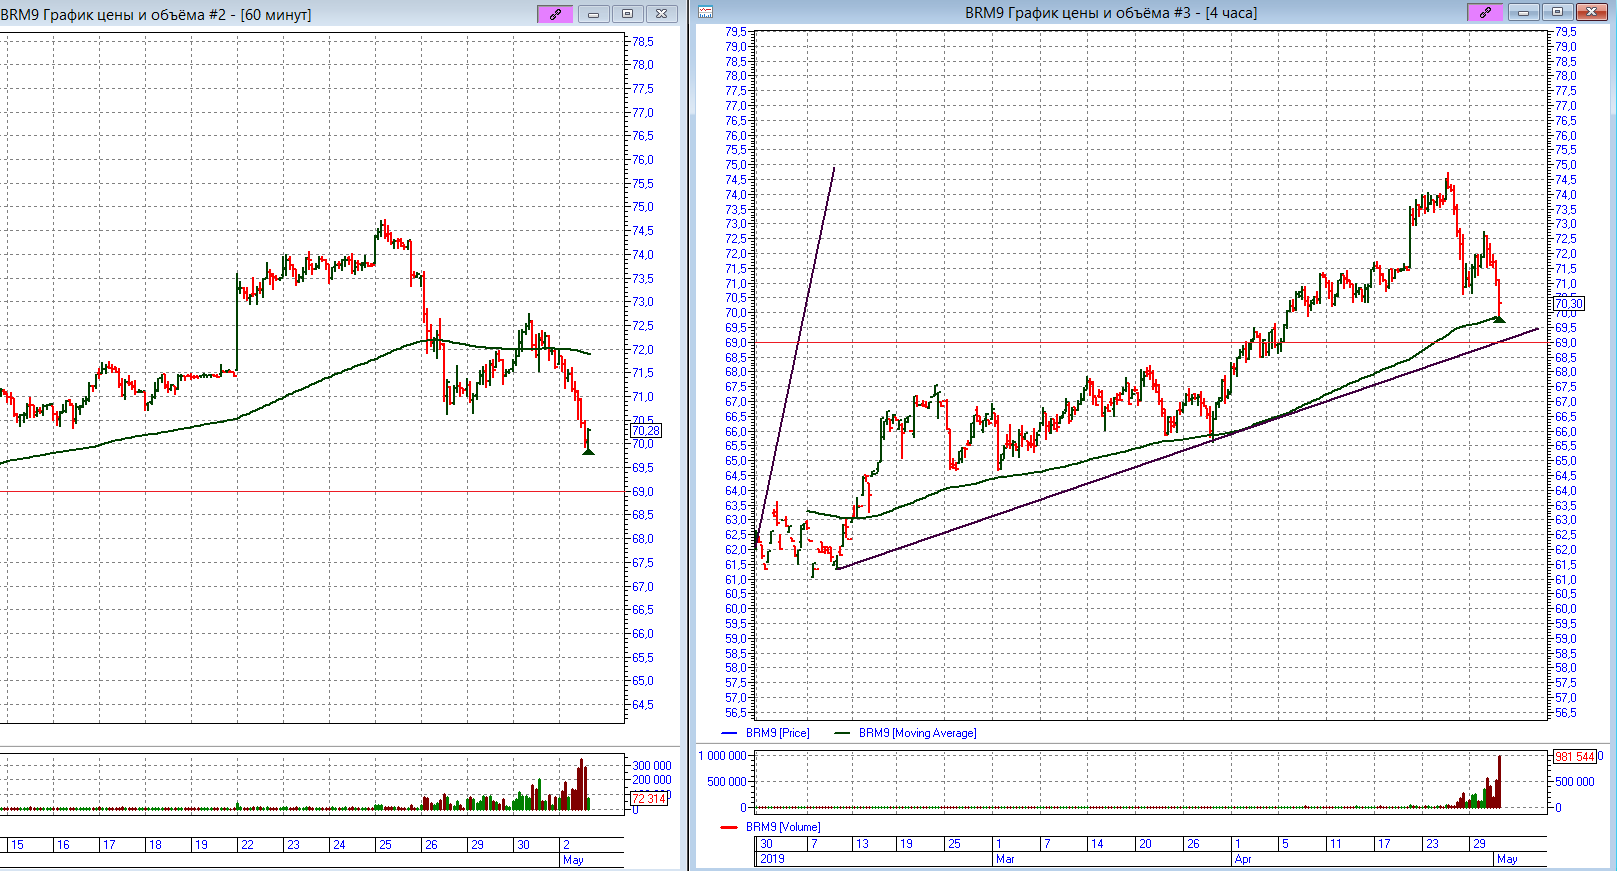Click the May label on 60-minute time axis
Image resolution: width=1617 pixels, height=871 pixels.
573,860
